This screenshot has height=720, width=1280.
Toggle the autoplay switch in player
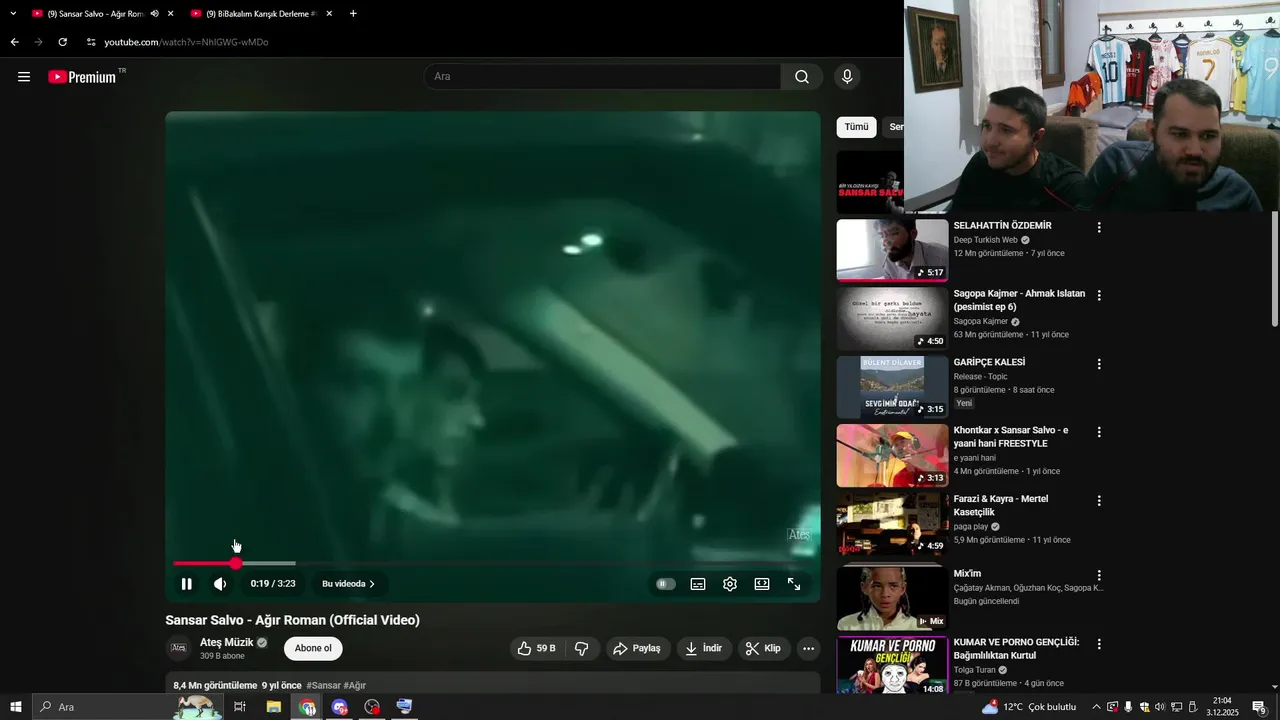click(x=665, y=584)
